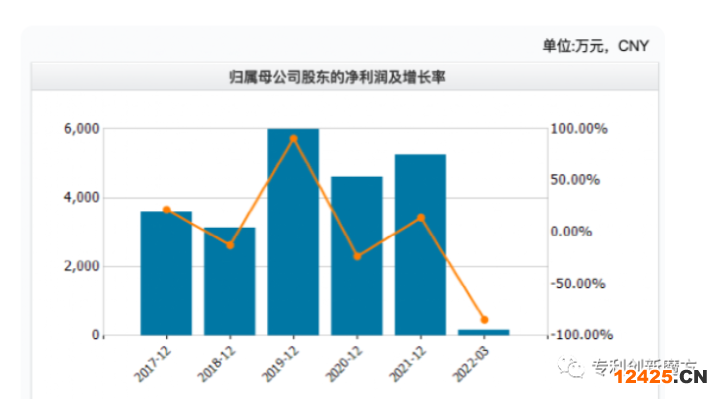
Task: Open the 12425.CN watermark link
Action: [x=660, y=377]
